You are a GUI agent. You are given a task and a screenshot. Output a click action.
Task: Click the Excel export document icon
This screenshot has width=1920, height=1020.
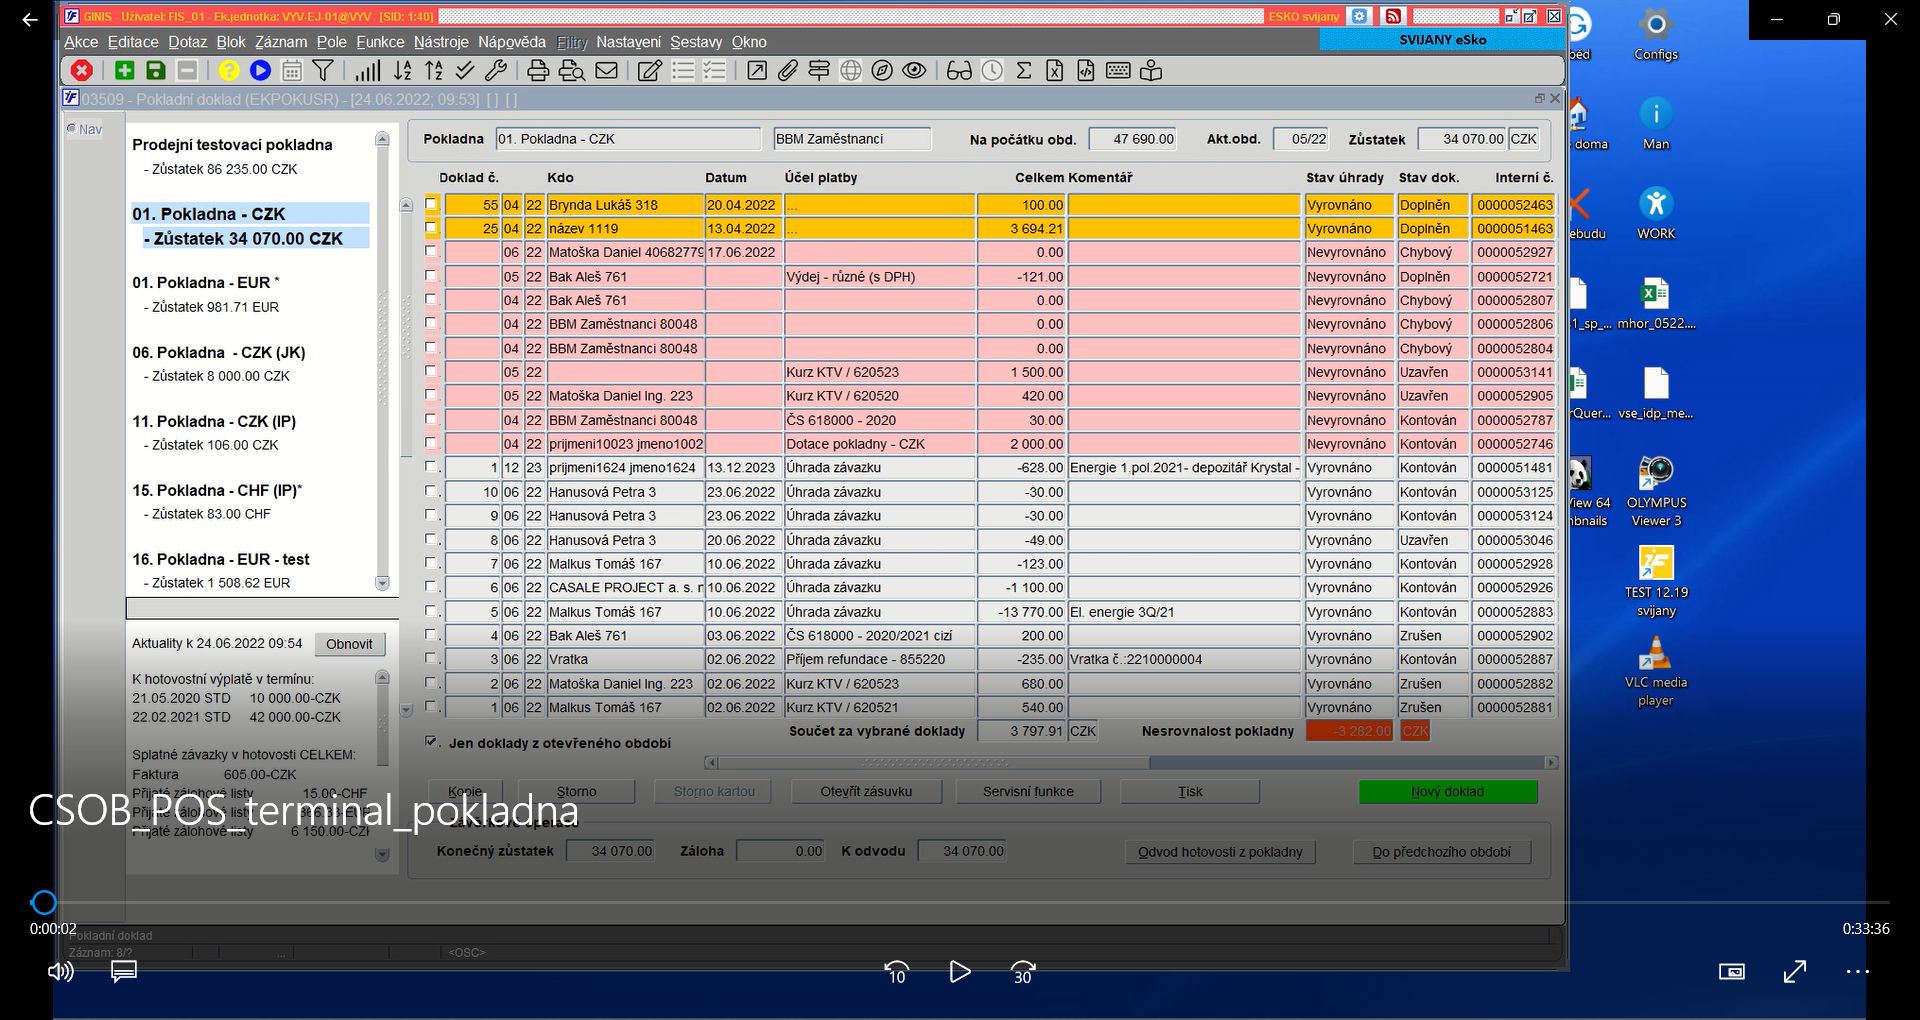[1055, 70]
